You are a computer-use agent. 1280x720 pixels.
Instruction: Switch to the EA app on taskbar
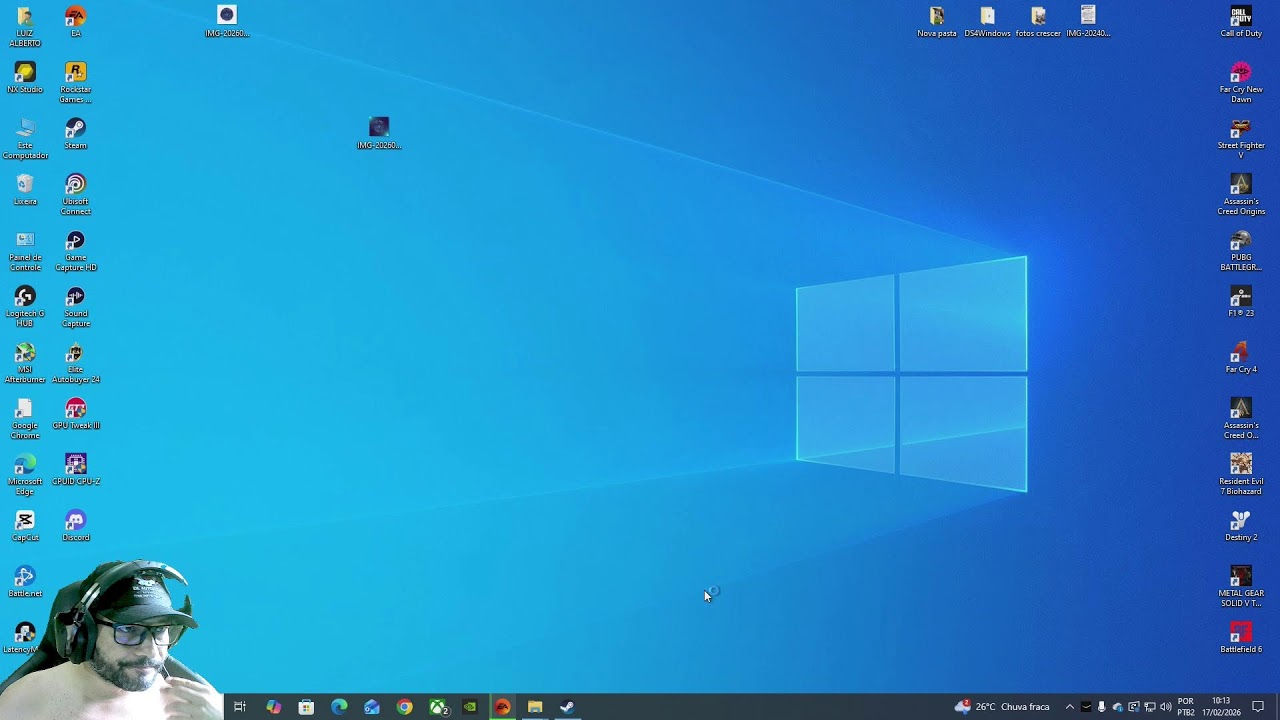pos(502,707)
